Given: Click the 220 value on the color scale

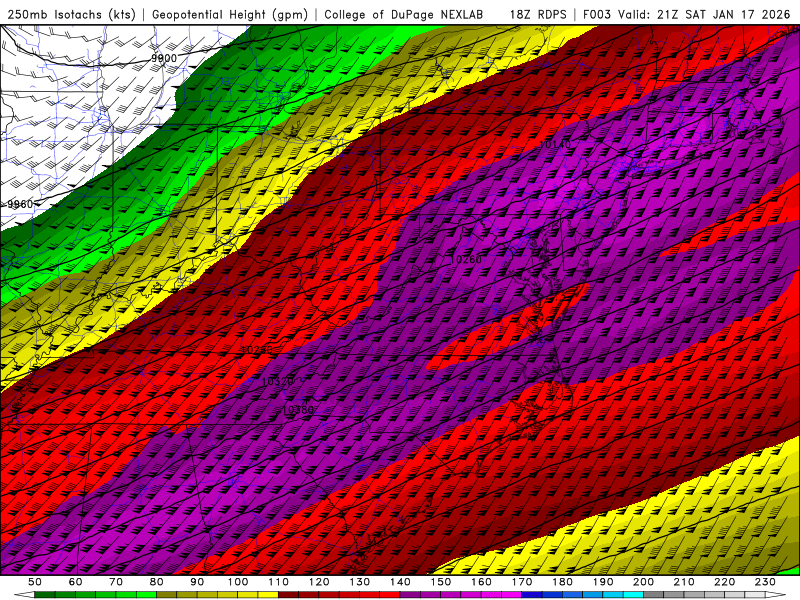Looking at the screenshot, I should coord(724,582).
